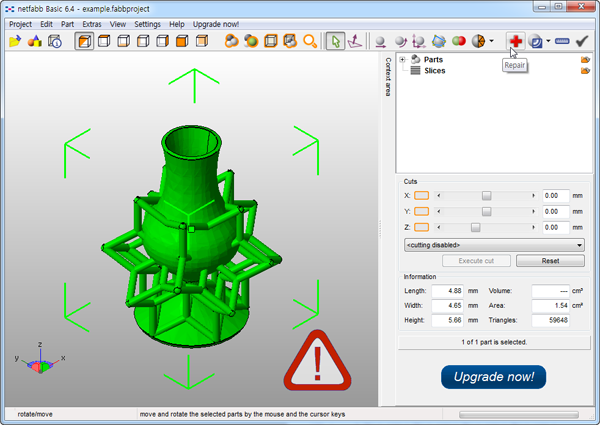Open the Project menu
The image size is (600, 425).
click(20, 24)
